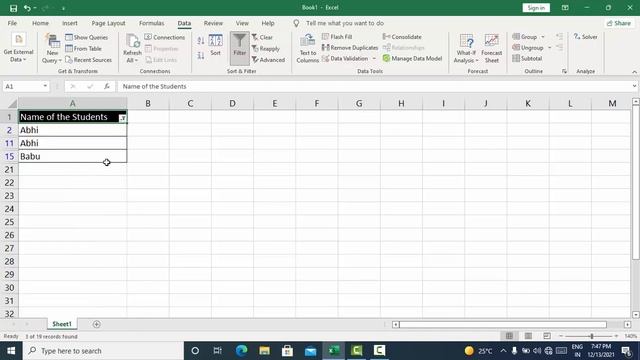Switch to the Home tab
Viewport: 640px width, 360px height.
[40, 23]
